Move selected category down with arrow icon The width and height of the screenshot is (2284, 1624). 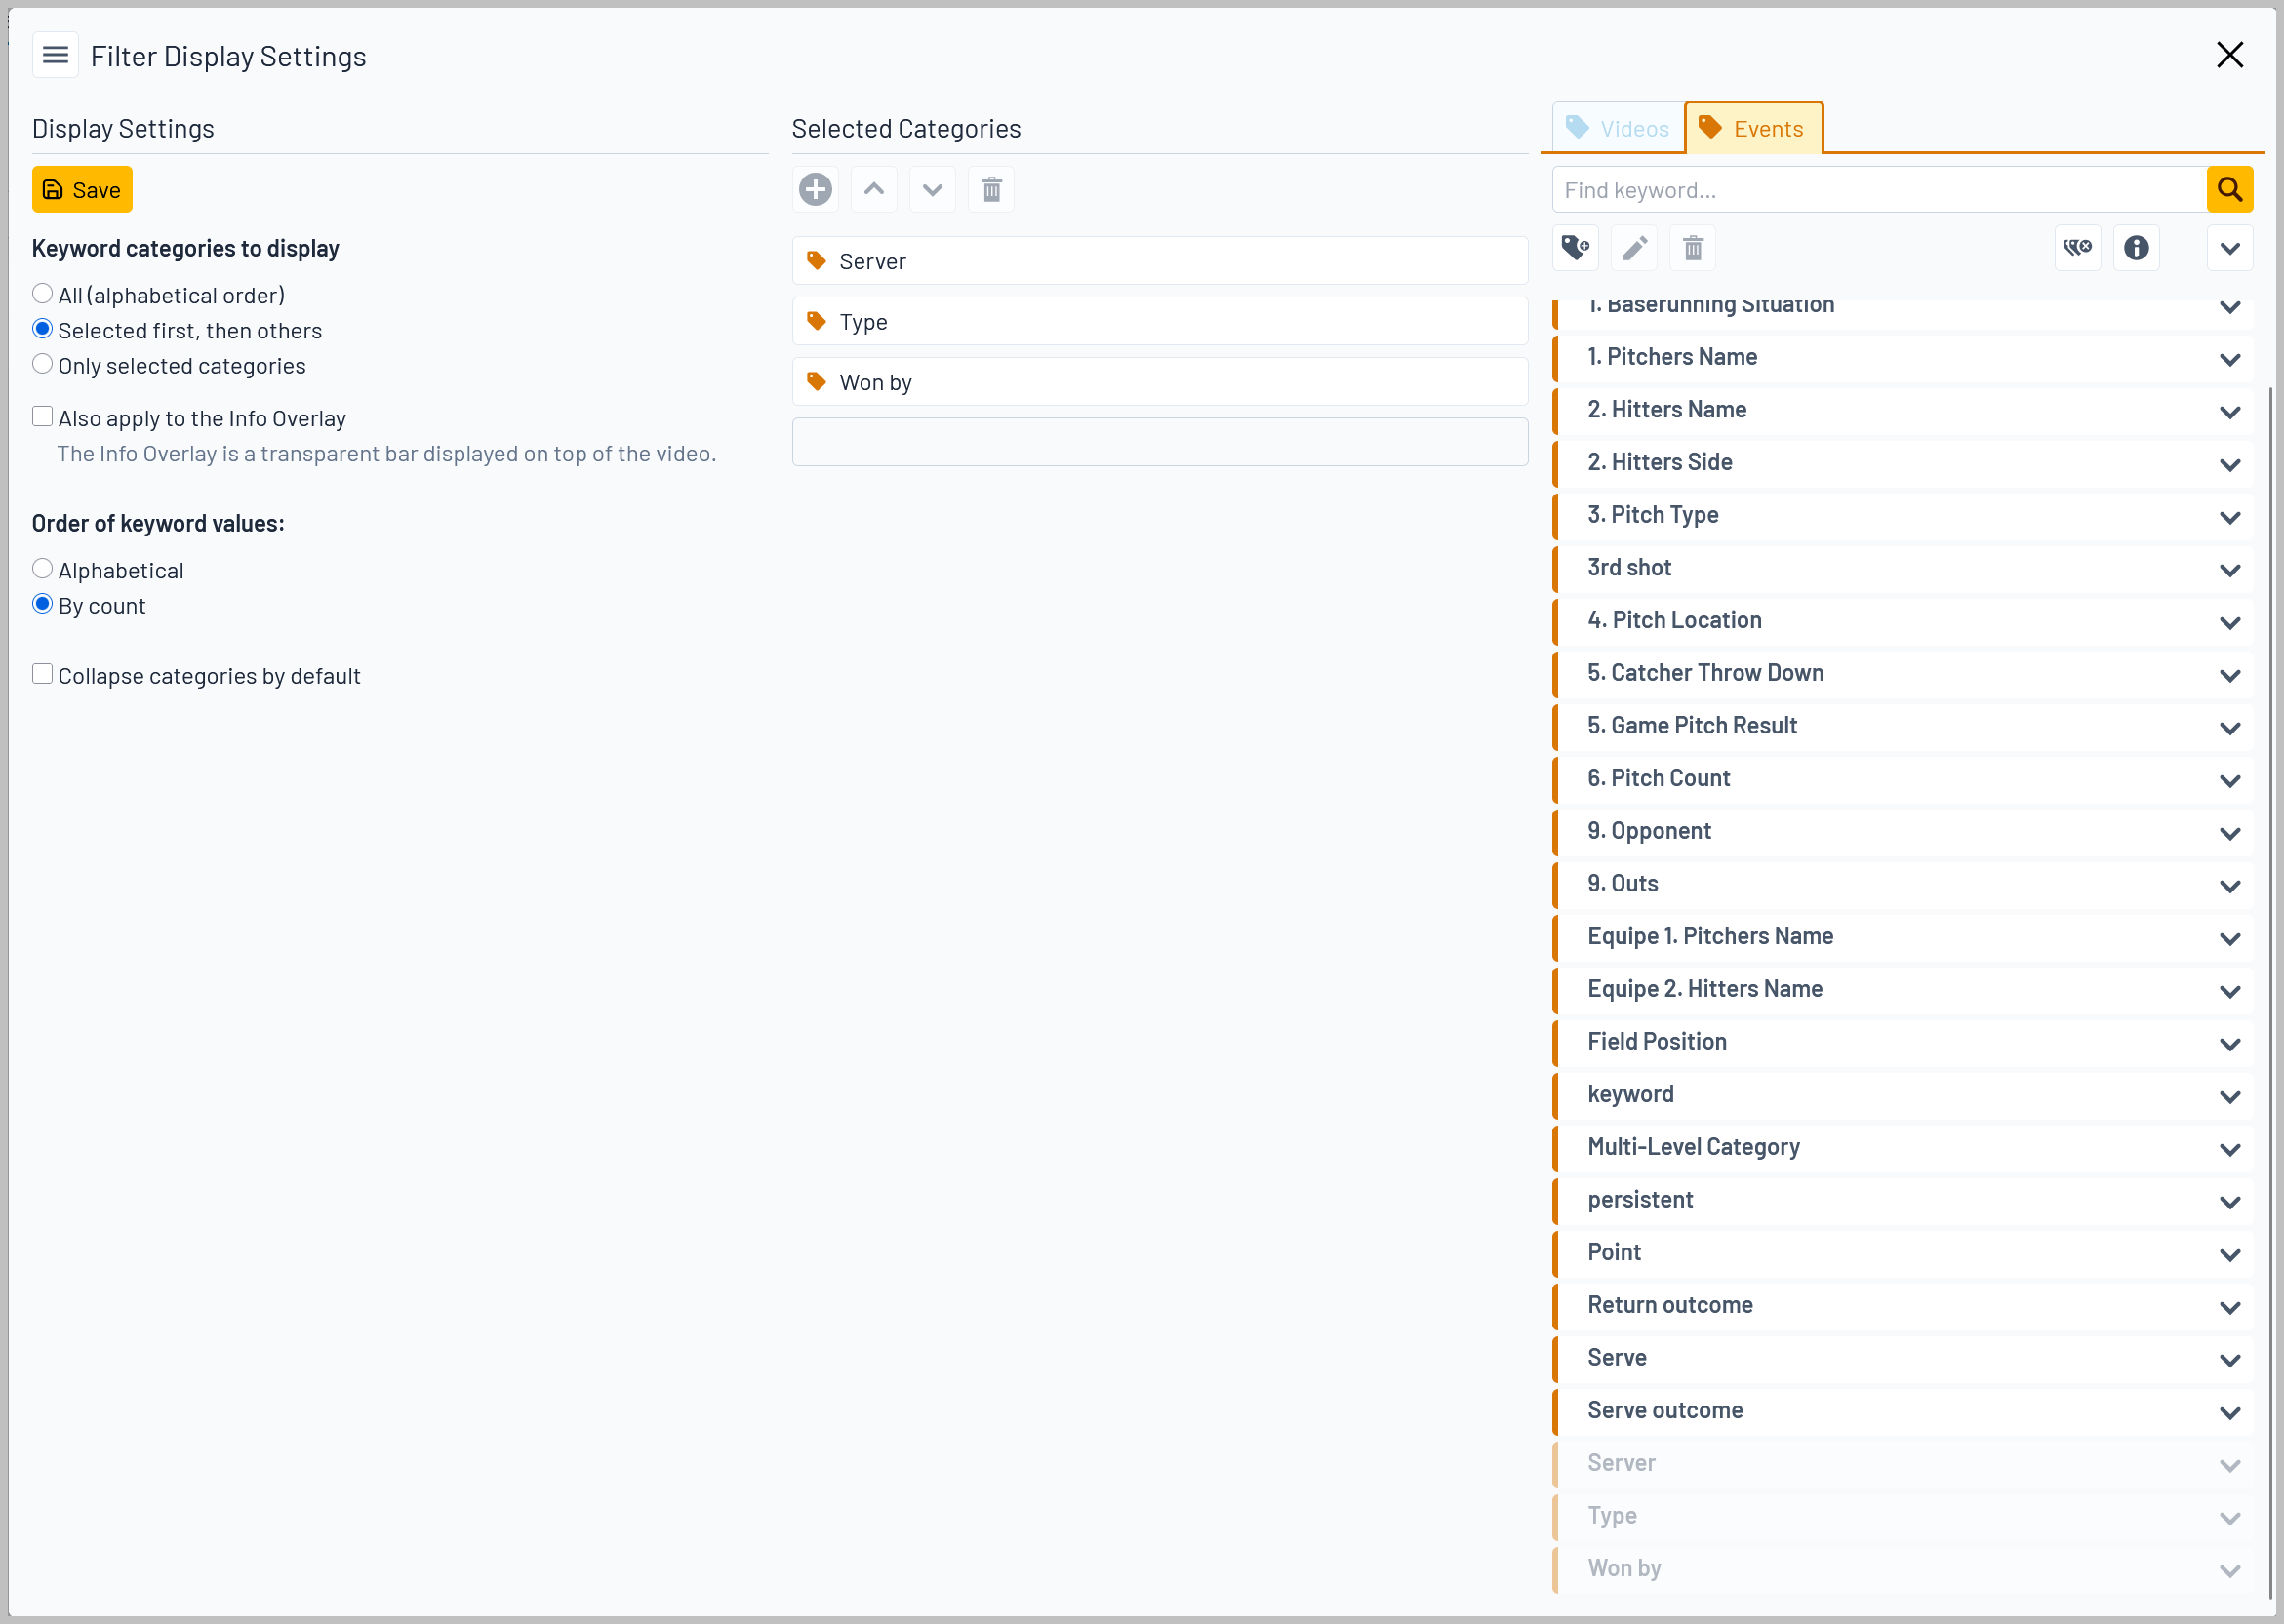(x=932, y=190)
